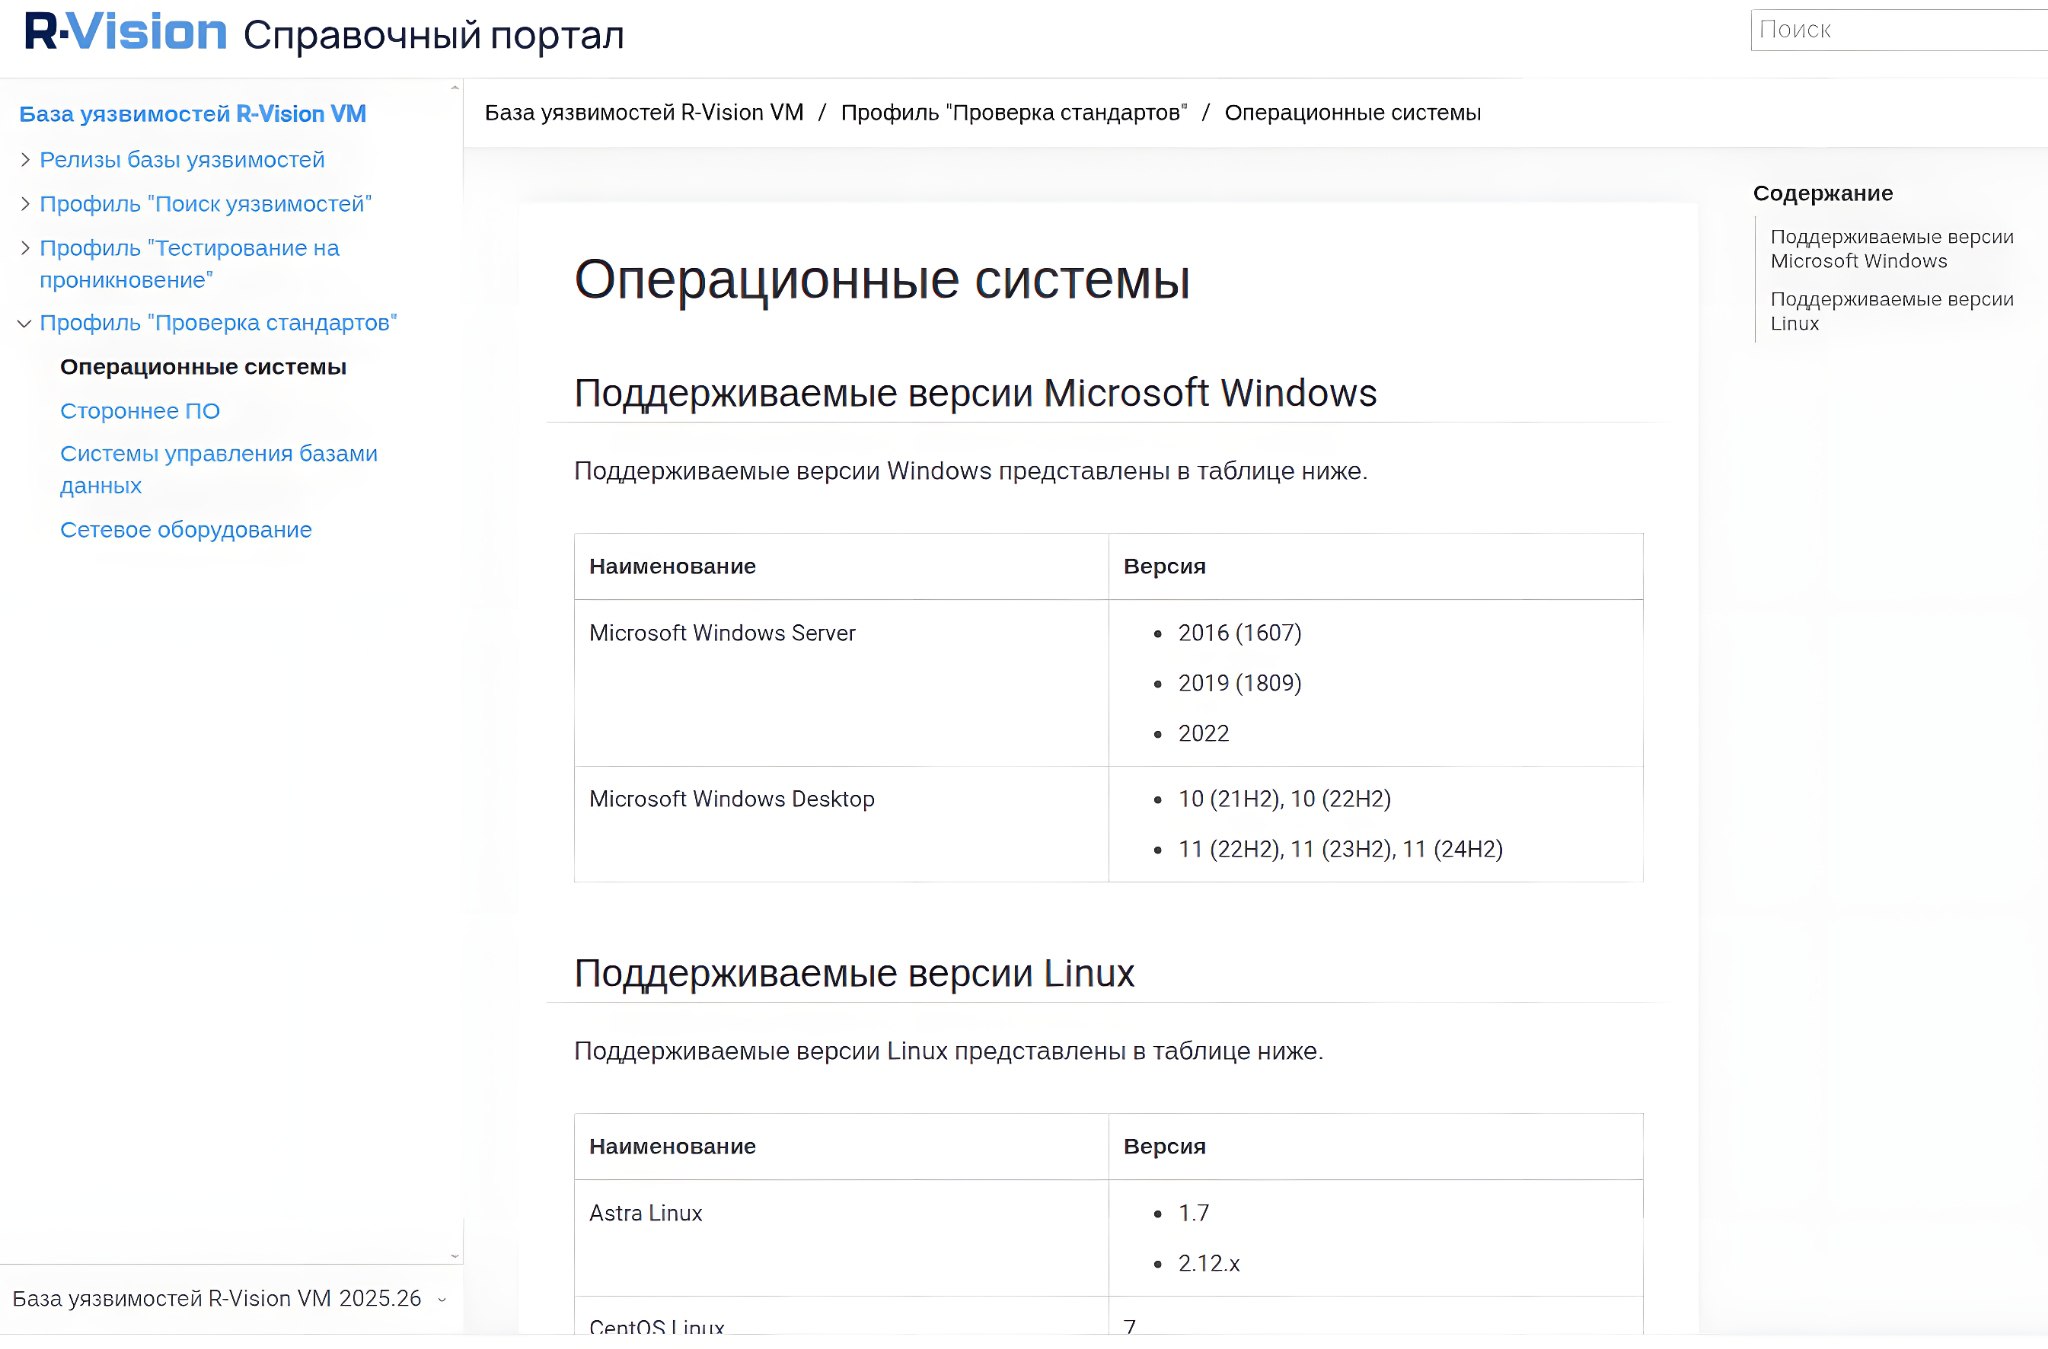Click Astra Linux version '2.12.x'
The width and height of the screenshot is (2048, 1349).
pyautogui.click(x=1209, y=1264)
